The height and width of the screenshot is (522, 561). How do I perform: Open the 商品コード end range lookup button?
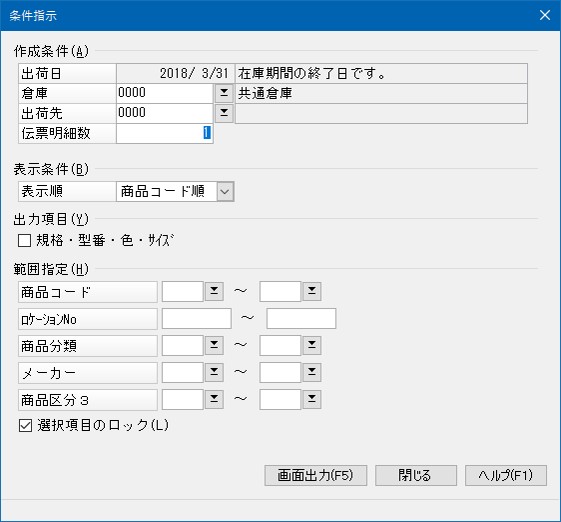pos(312,291)
